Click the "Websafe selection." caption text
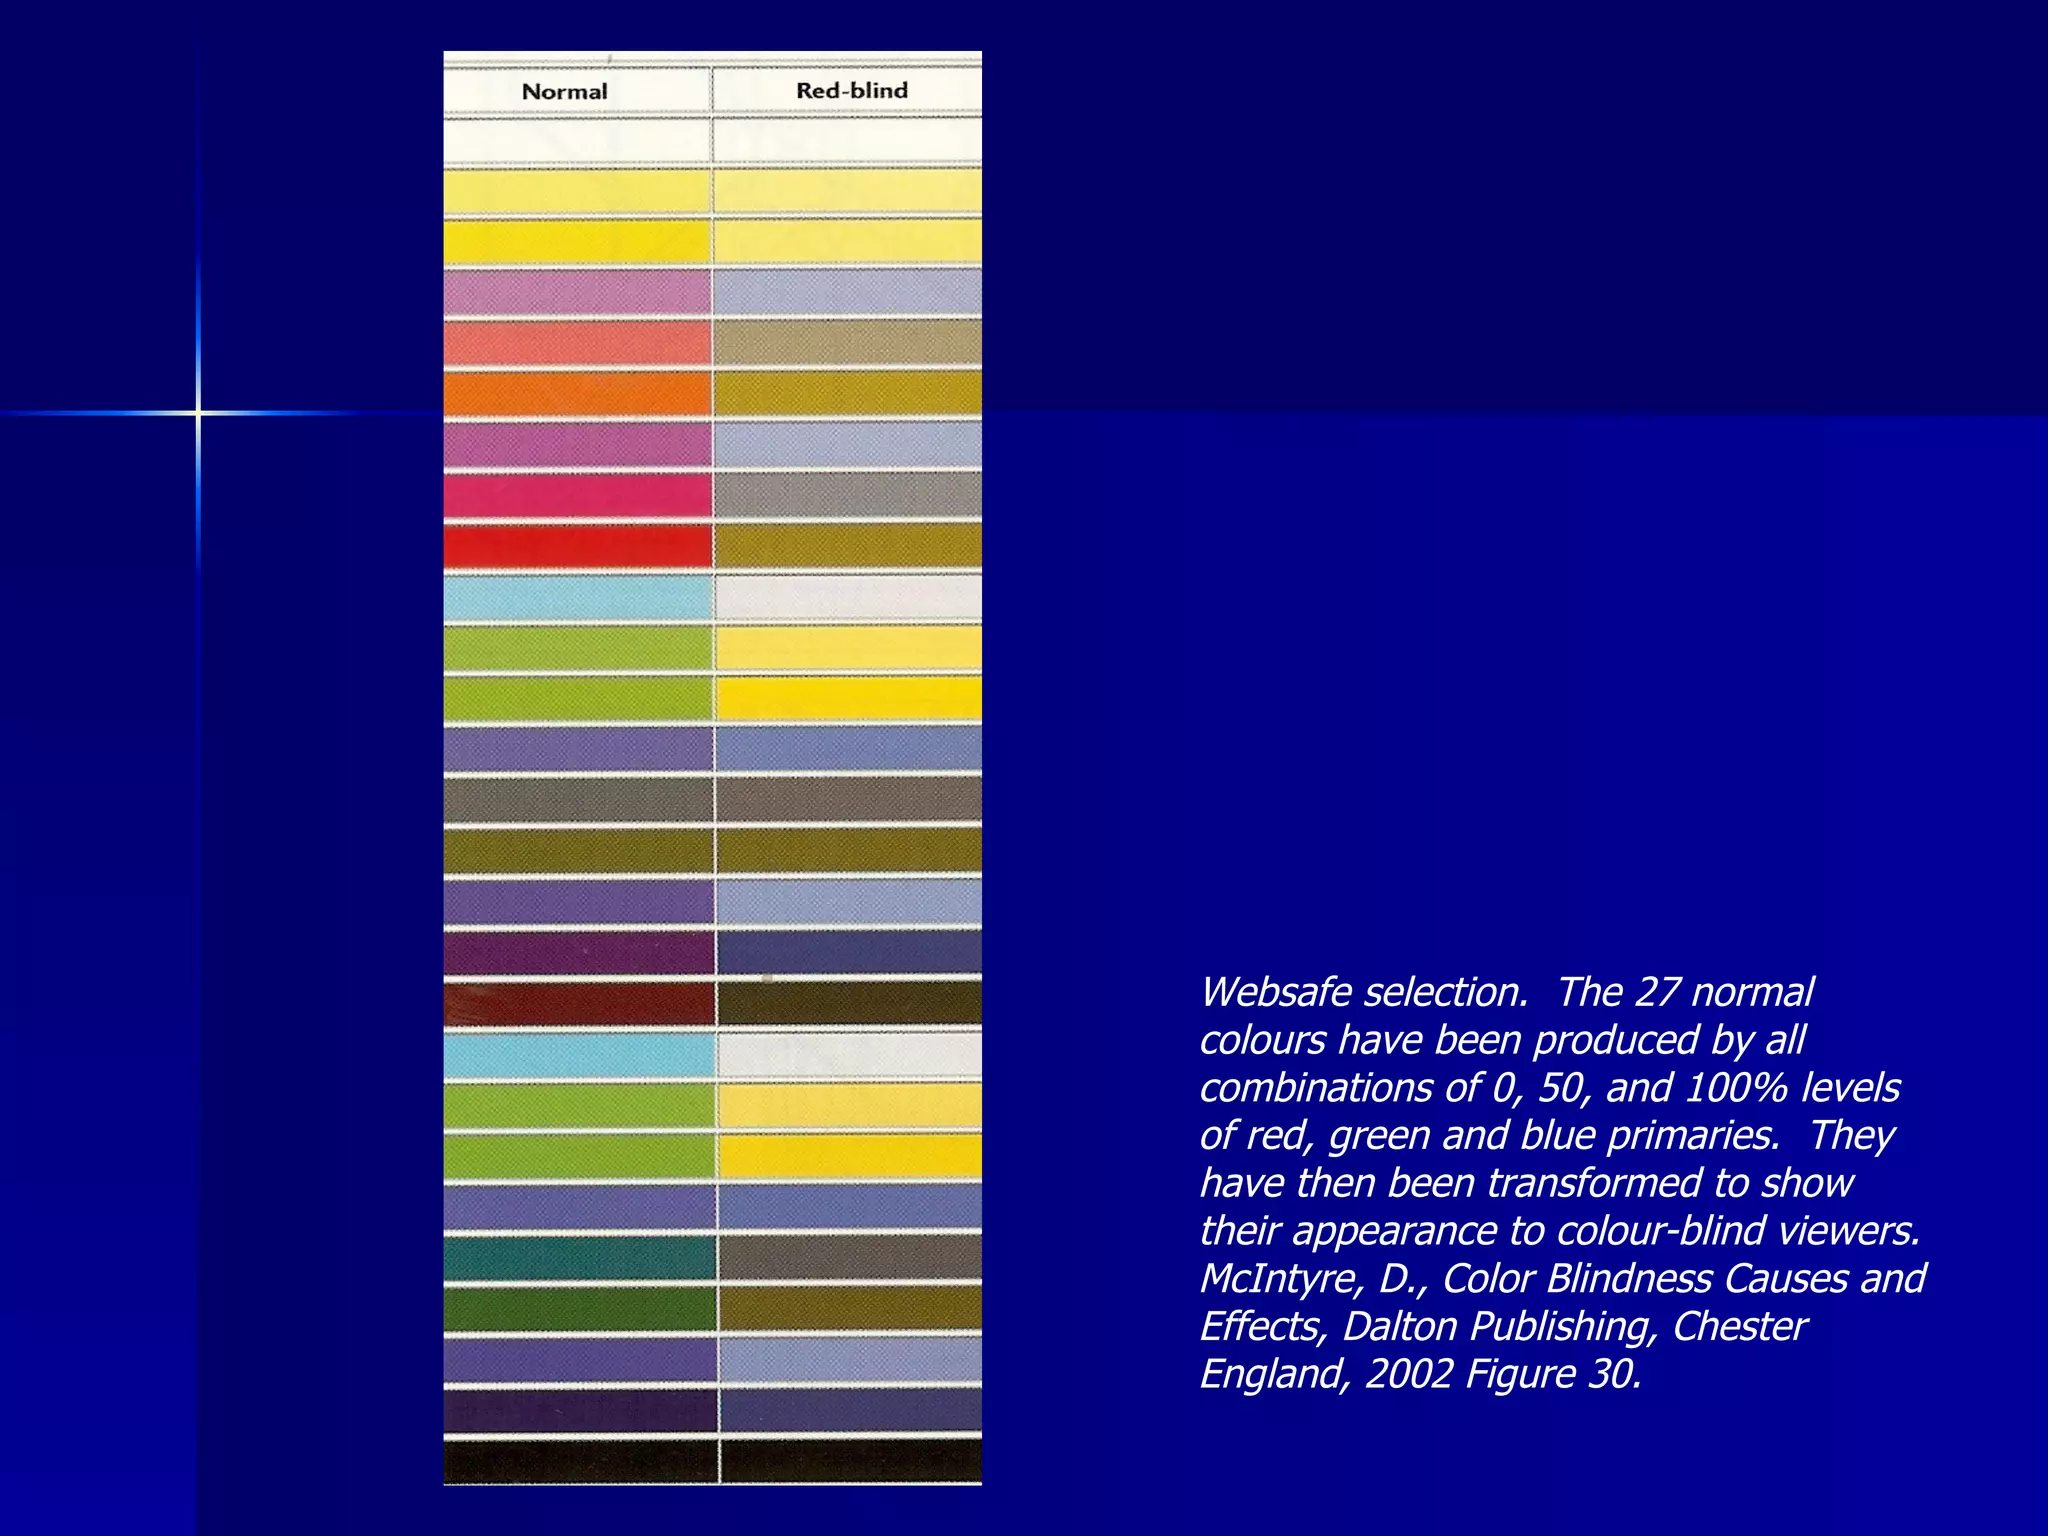The width and height of the screenshot is (2048, 1536). coord(1364,992)
